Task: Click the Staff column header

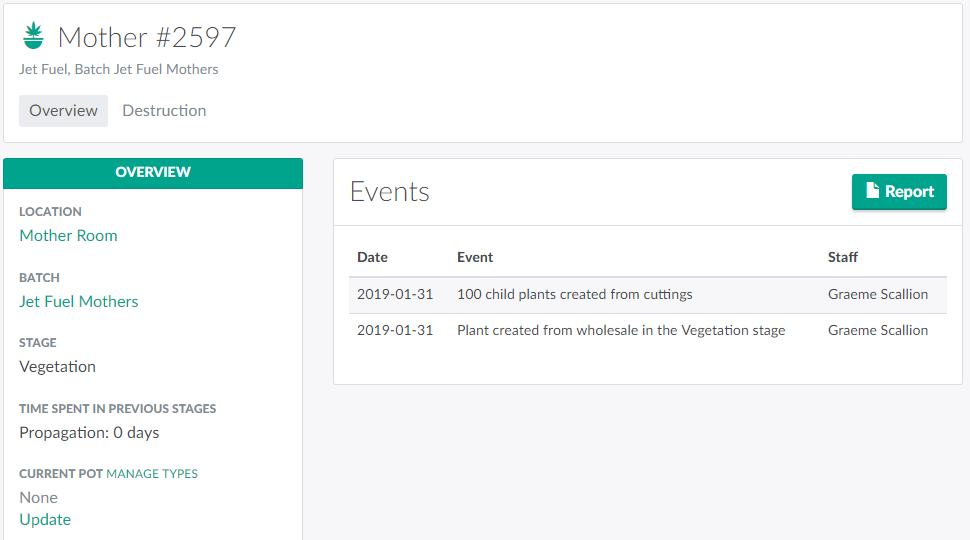Action: coord(843,257)
